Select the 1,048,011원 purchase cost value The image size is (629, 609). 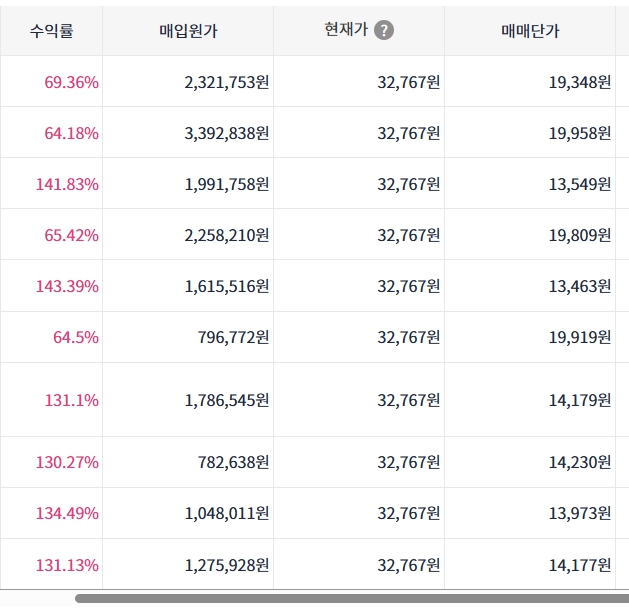(x=227, y=514)
